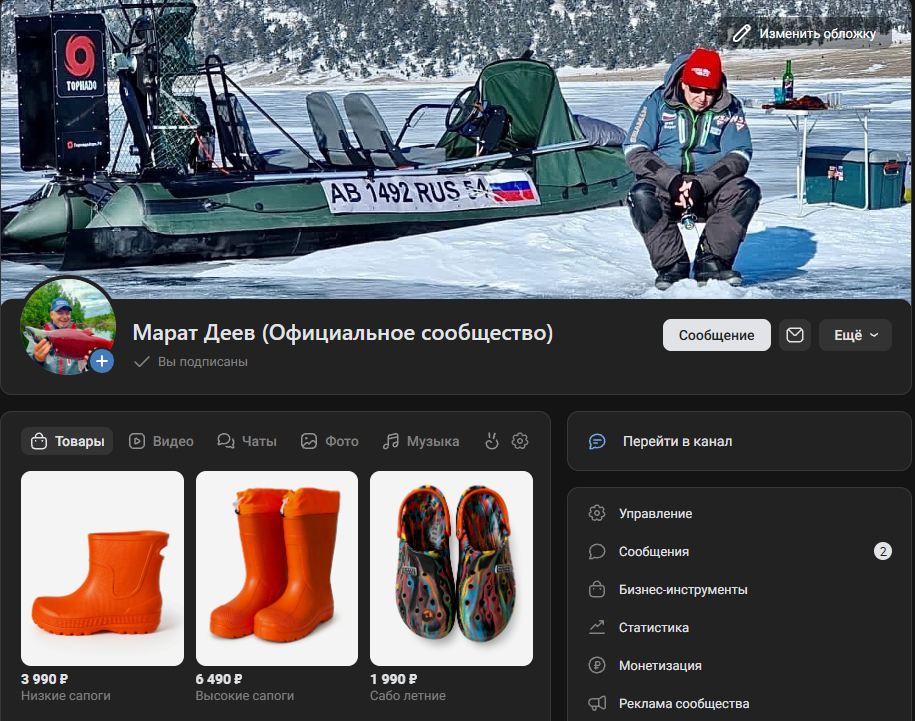Open tab settings gear icon
Screen dimensions: 915x721
(520, 441)
